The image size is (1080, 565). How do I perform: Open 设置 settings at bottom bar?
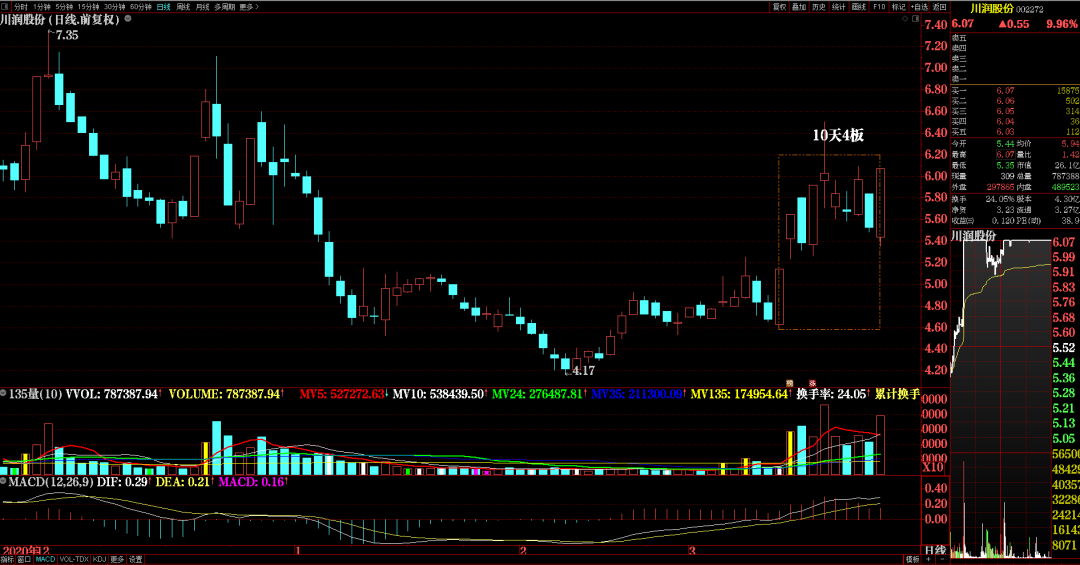tap(136, 559)
